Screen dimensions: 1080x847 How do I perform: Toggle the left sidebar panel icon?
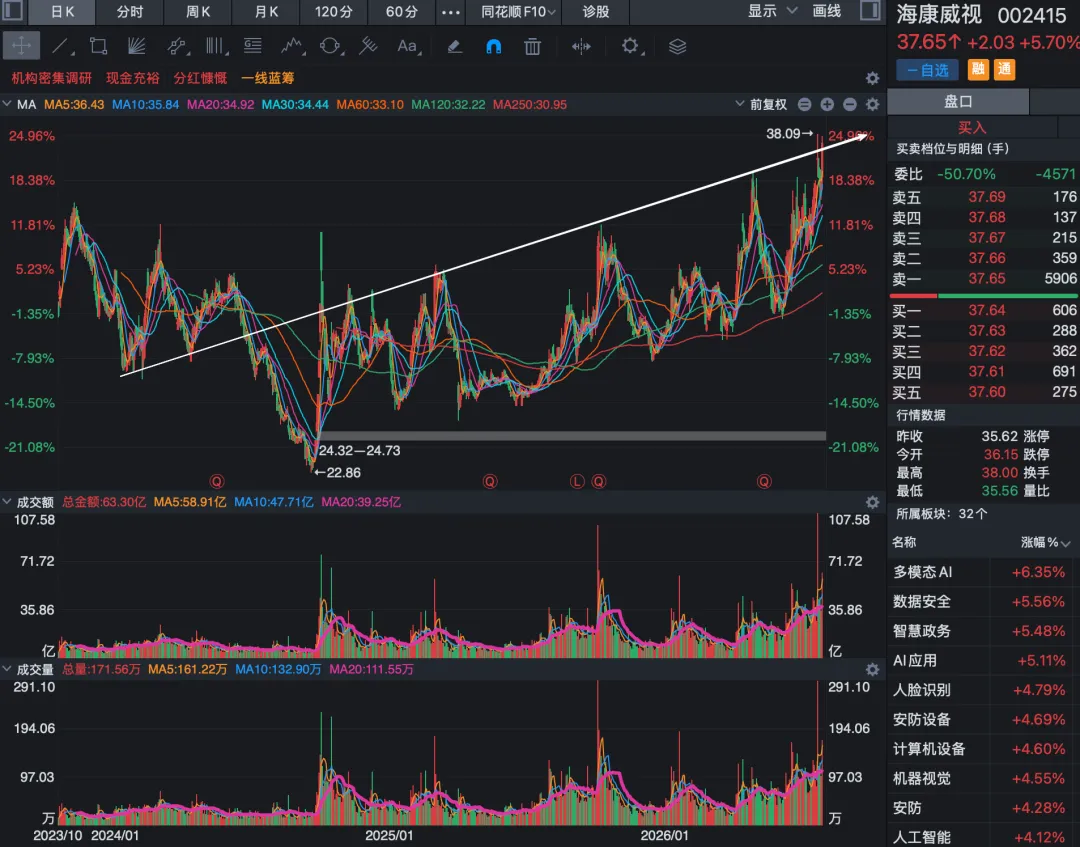pyautogui.click(x=12, y=10)
